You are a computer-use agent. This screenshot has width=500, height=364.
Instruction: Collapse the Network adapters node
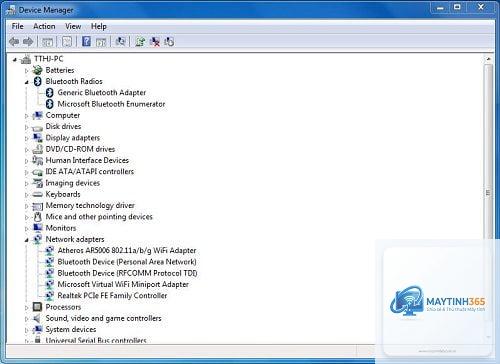(x=27, y=240)
